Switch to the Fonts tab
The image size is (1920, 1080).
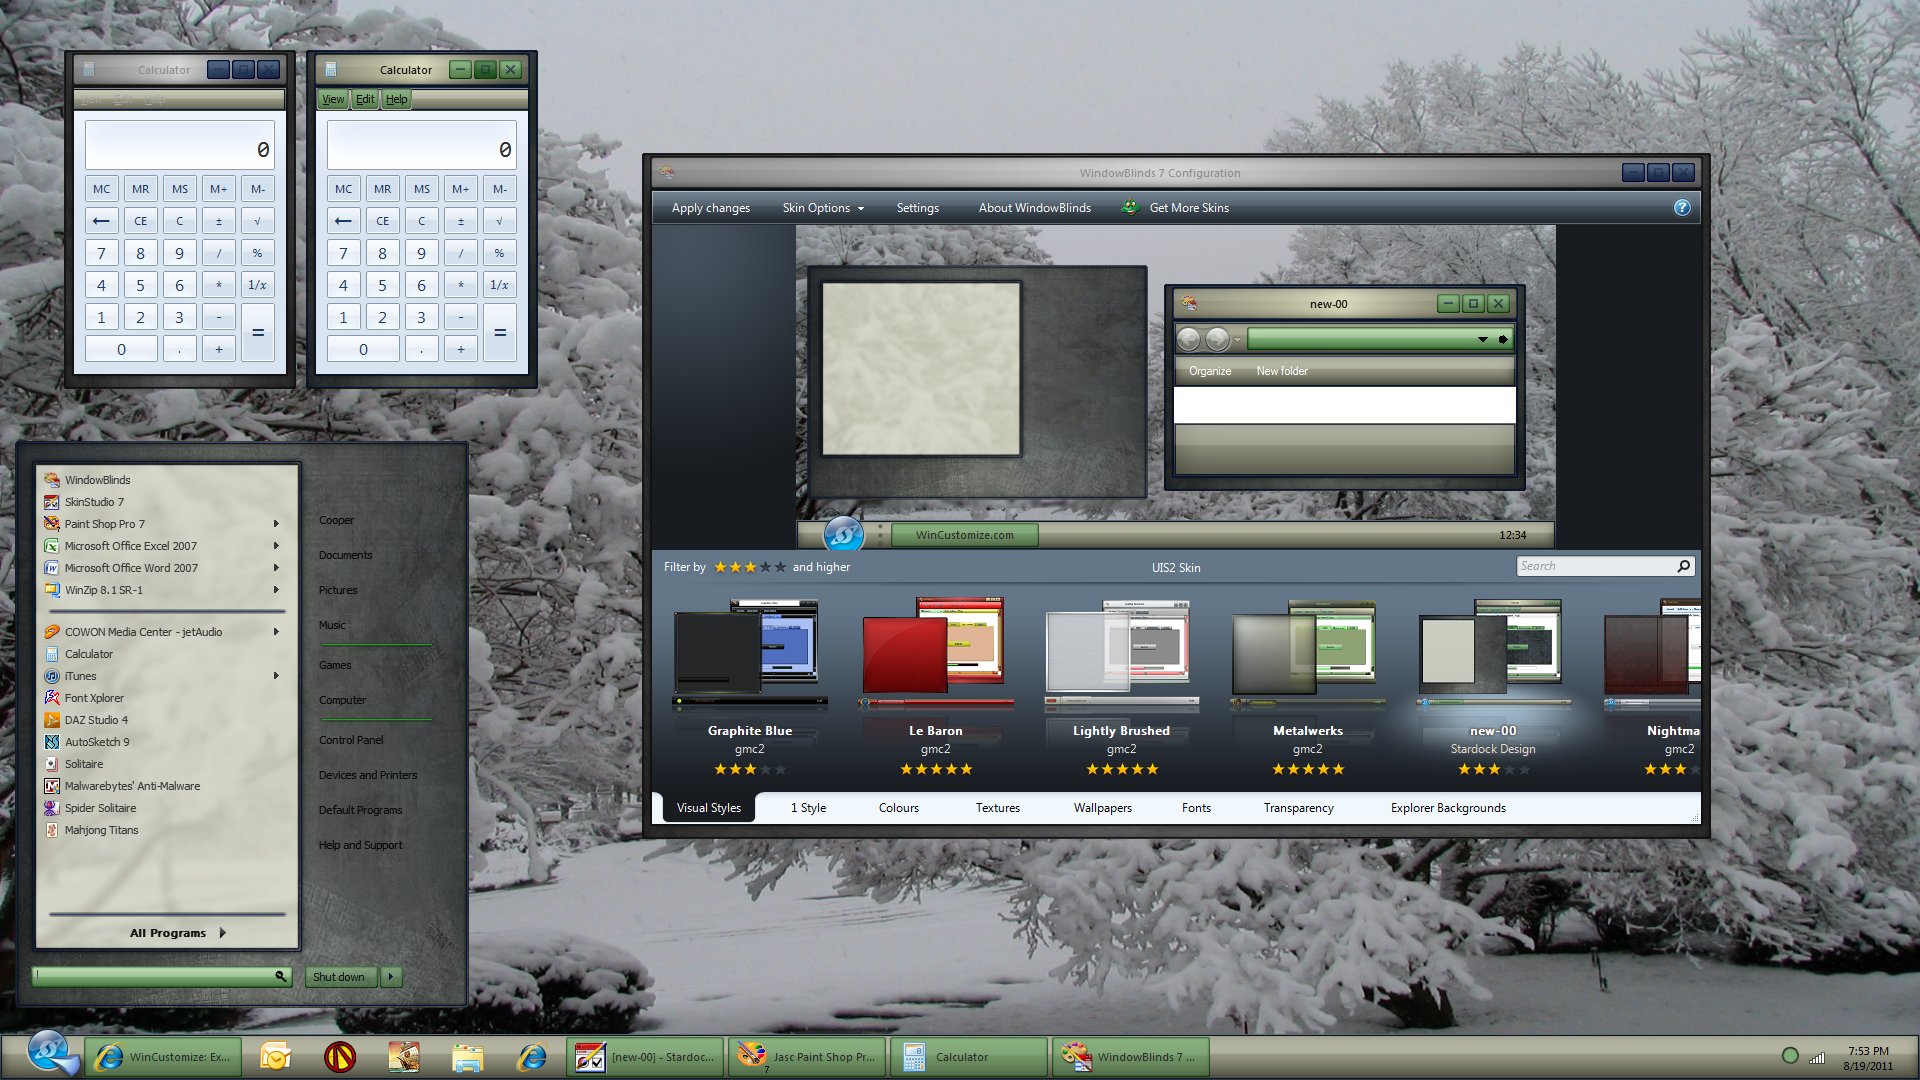[x=1196, y=808]
